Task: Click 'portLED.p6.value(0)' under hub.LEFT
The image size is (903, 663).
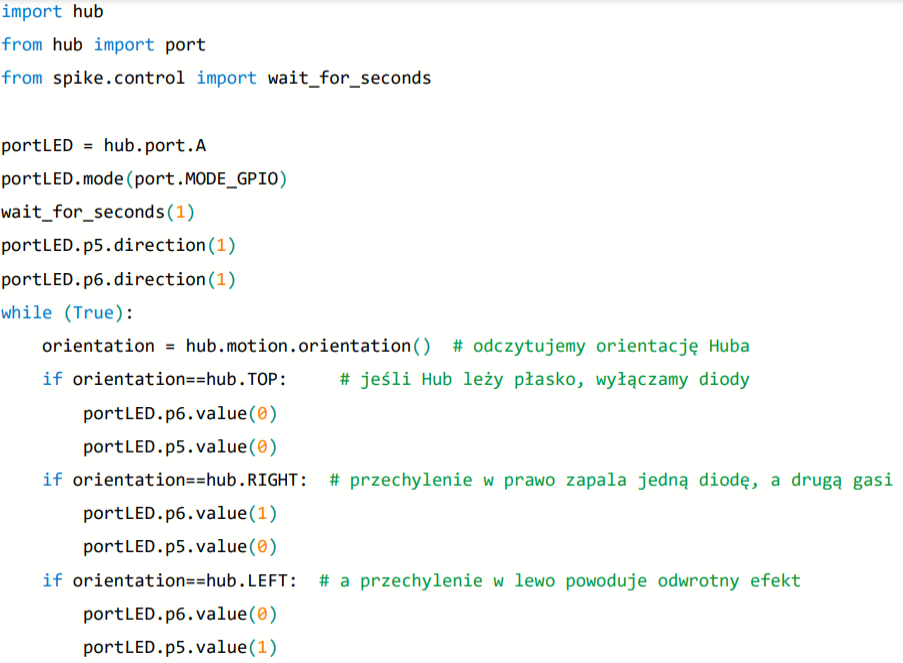Action: 180,614
